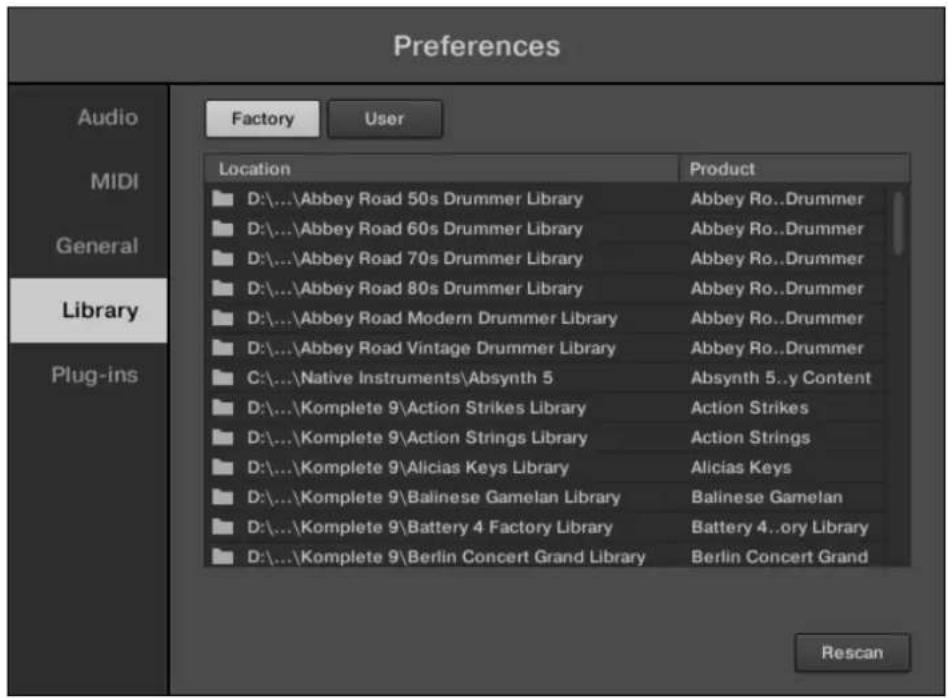This screenshot has height=698, width=948.
Task: Click product cell in Abbey Road Vintage row
Action: [x=777, y=348]
